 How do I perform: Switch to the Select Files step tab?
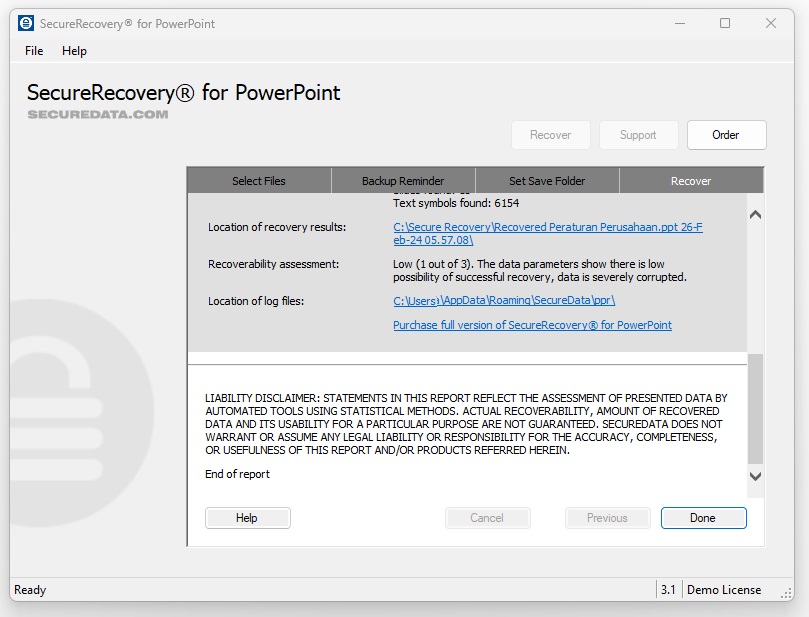pos(259,181)
